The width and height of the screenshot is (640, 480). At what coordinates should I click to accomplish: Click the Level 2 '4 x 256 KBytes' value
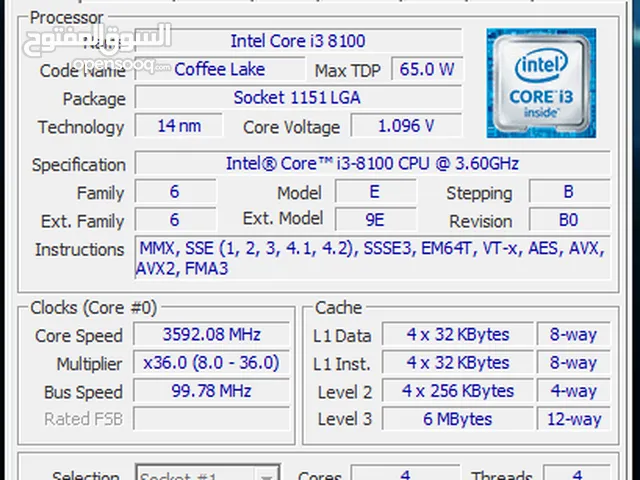458,391
